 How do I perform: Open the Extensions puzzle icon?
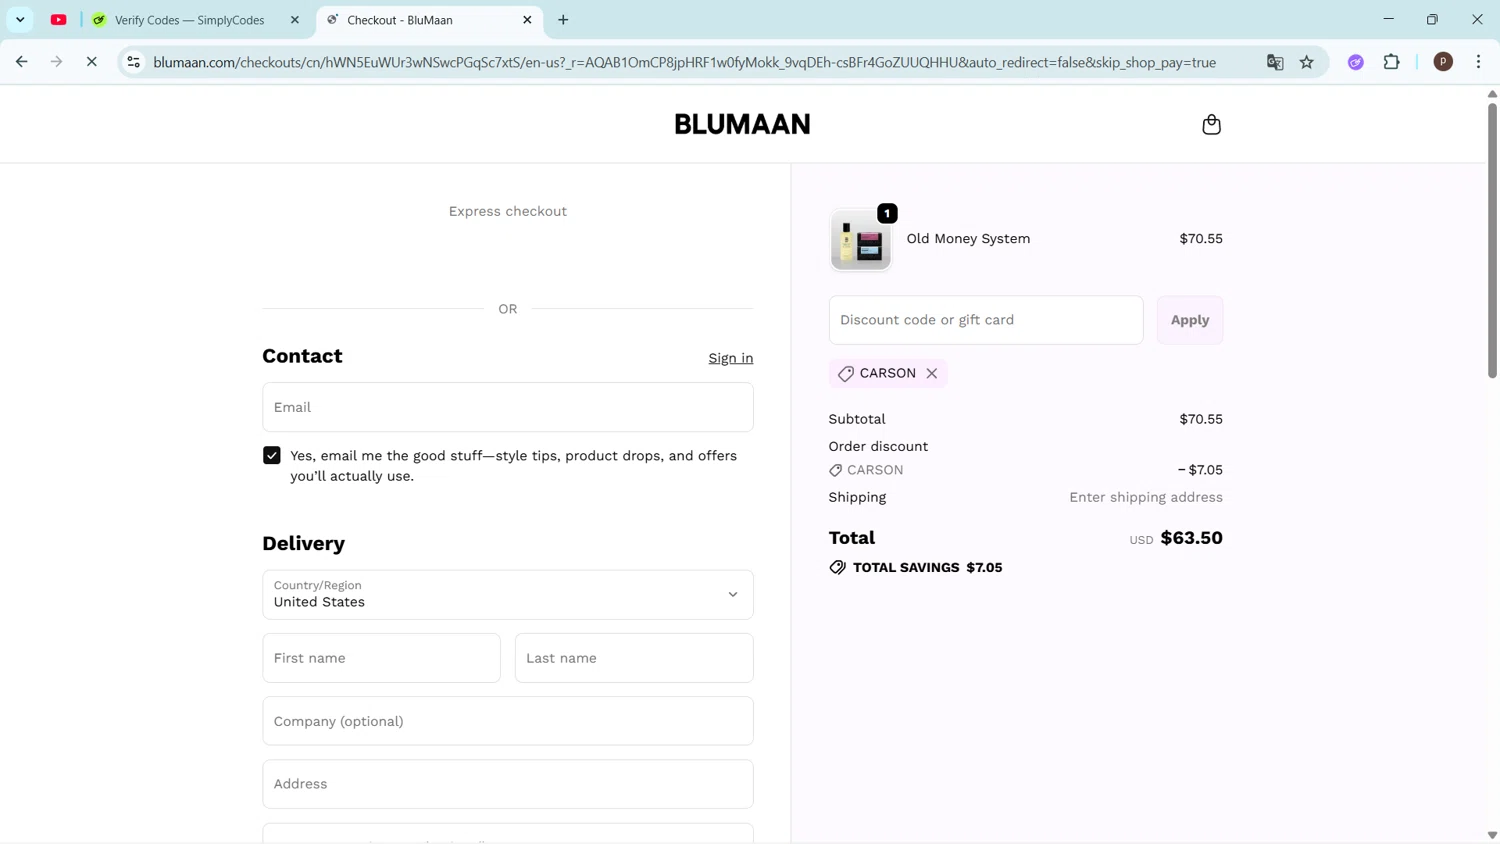(x=1391, y=62)
